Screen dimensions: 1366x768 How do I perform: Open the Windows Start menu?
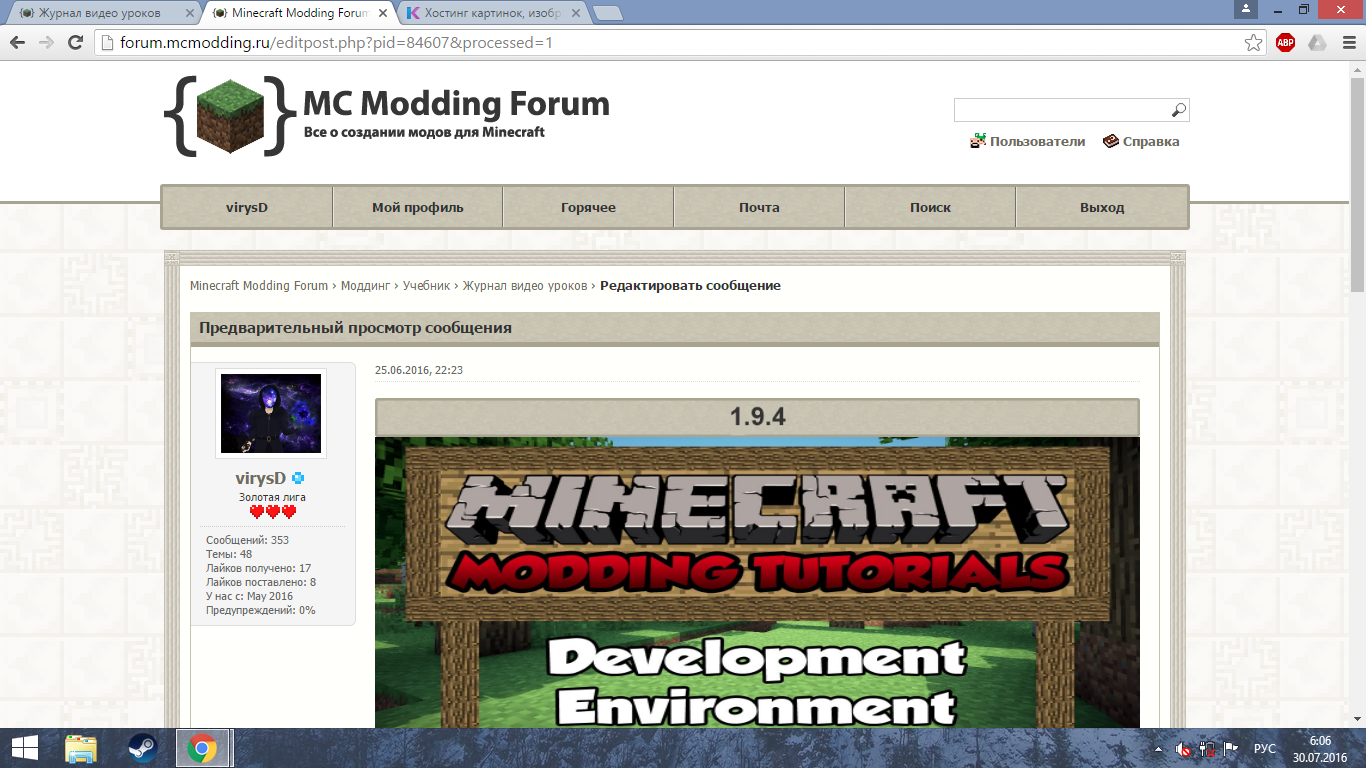(x=25, y=748)
